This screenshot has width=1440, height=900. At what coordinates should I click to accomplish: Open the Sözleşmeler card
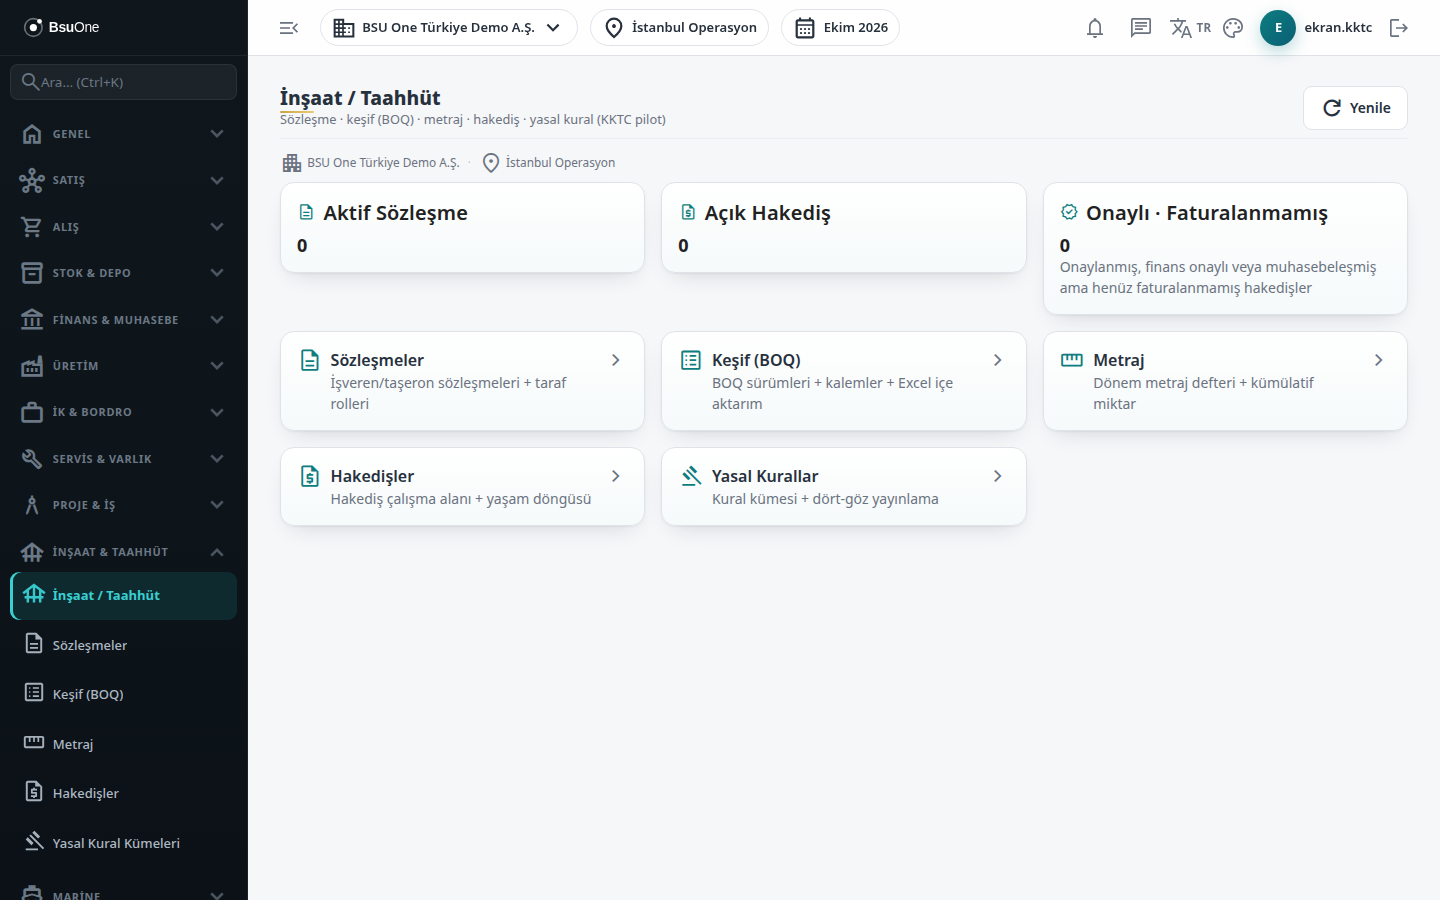pos(462,381)
